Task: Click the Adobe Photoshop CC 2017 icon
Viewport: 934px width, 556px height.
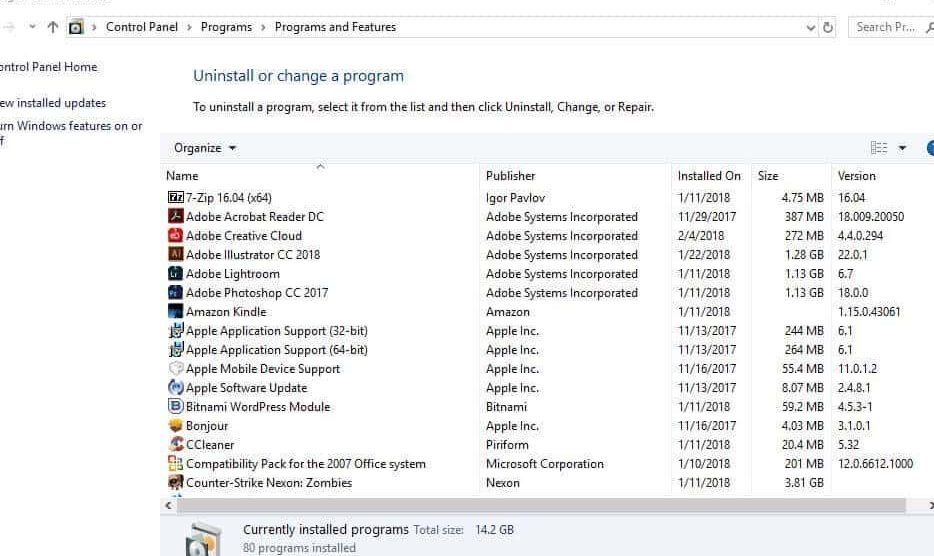Action: click(176, 293)
